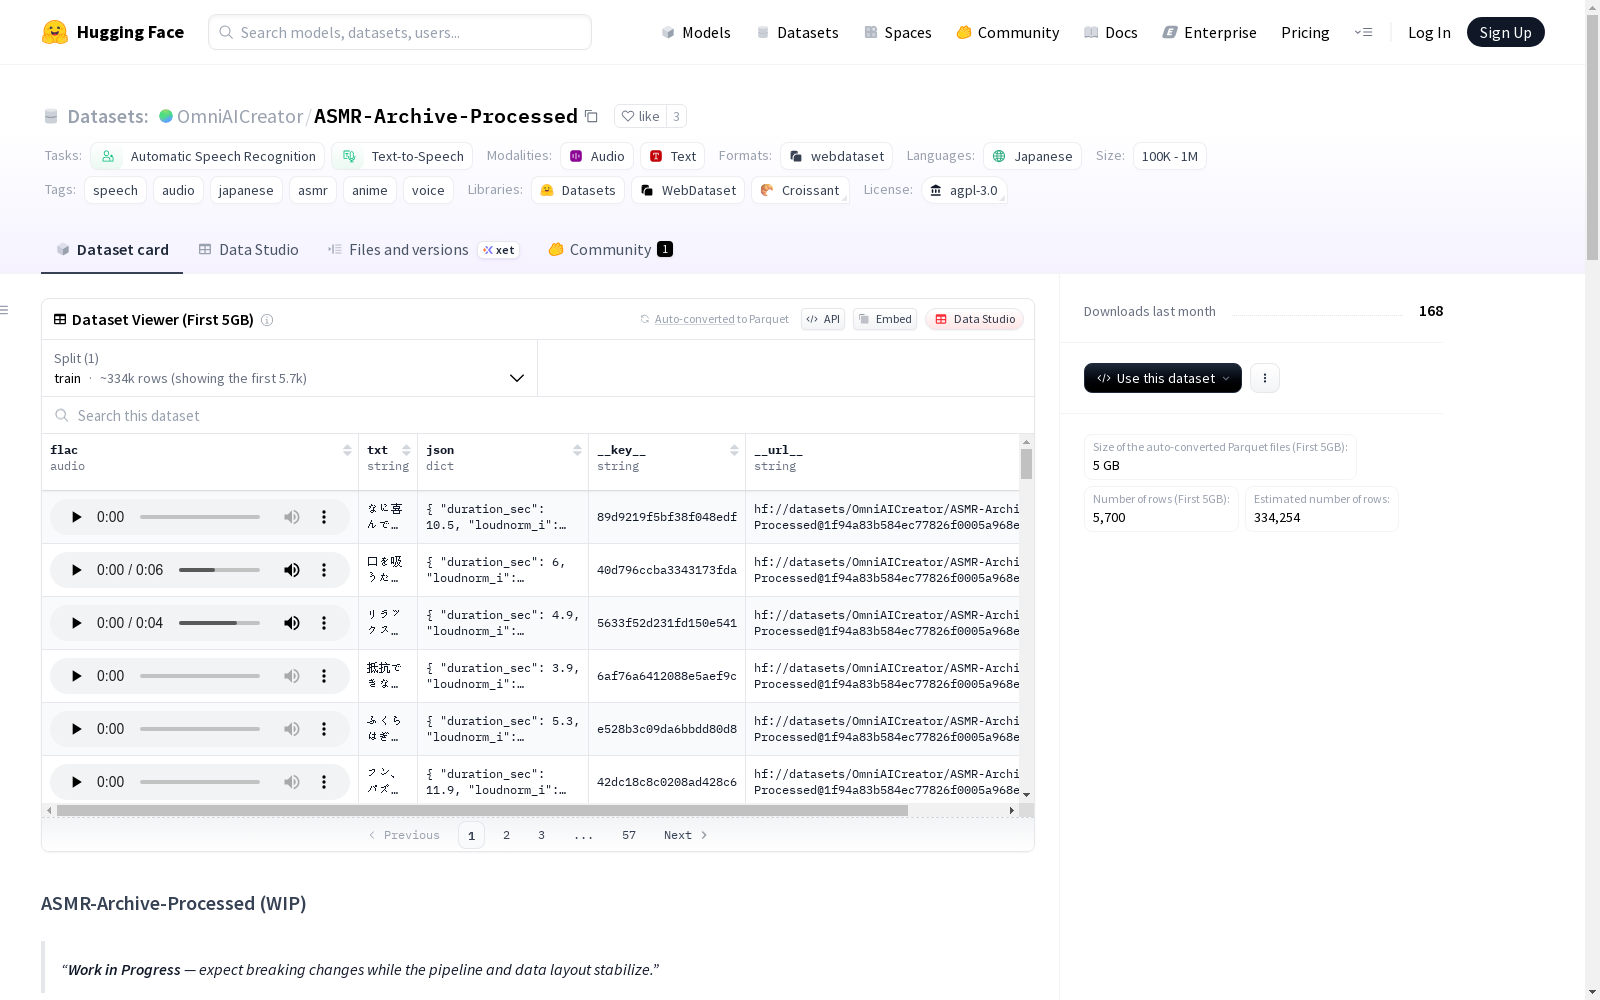This screenshot has height=1000, width=1600.
Task: Copy dataset name with copy icon
Action: coord(591,116)
